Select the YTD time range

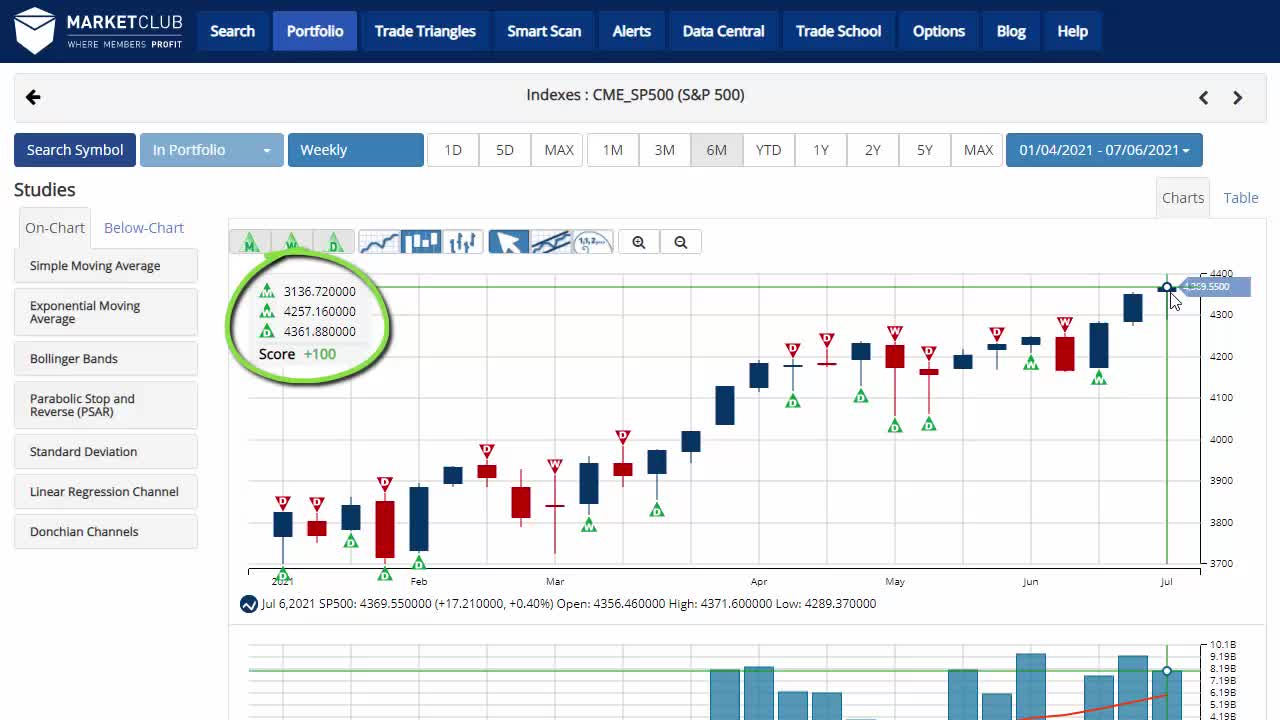click(769, 150)
